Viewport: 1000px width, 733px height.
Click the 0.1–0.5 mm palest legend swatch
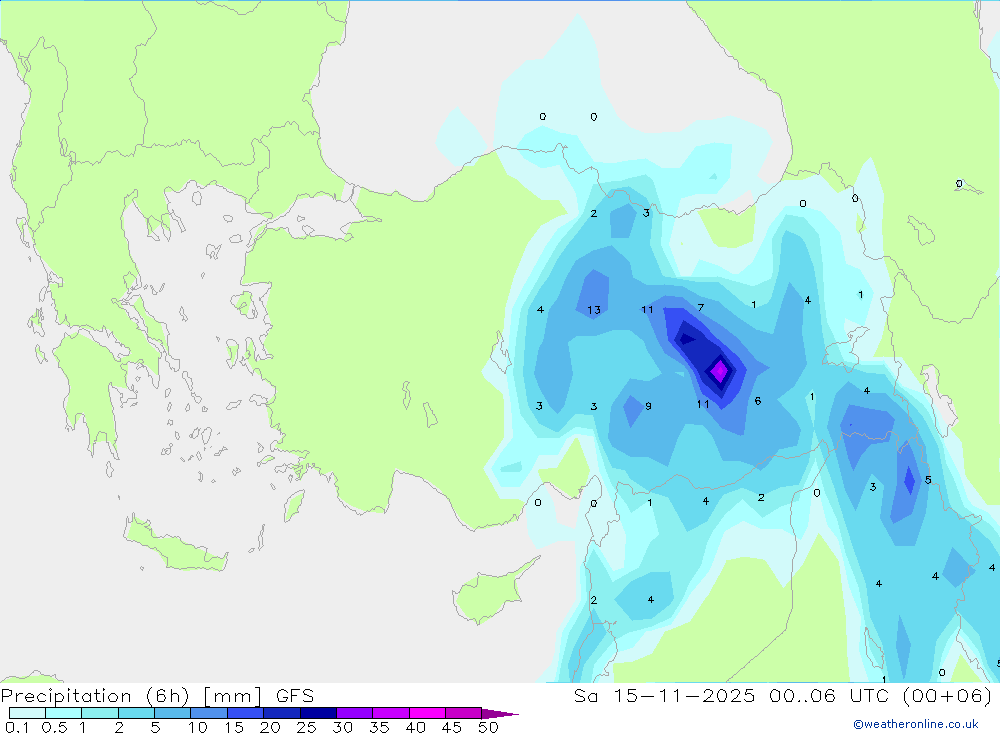point(27,713)
